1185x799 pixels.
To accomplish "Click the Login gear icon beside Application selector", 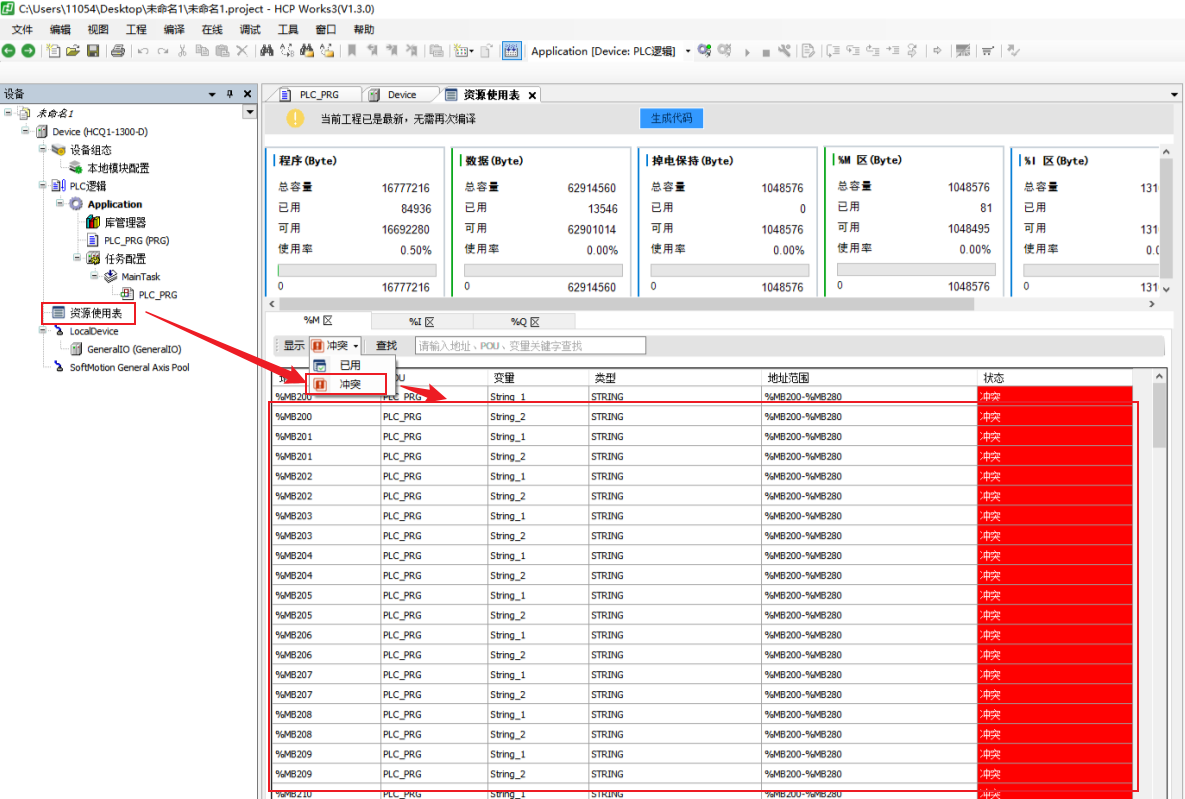I will [x=705, y=51].
